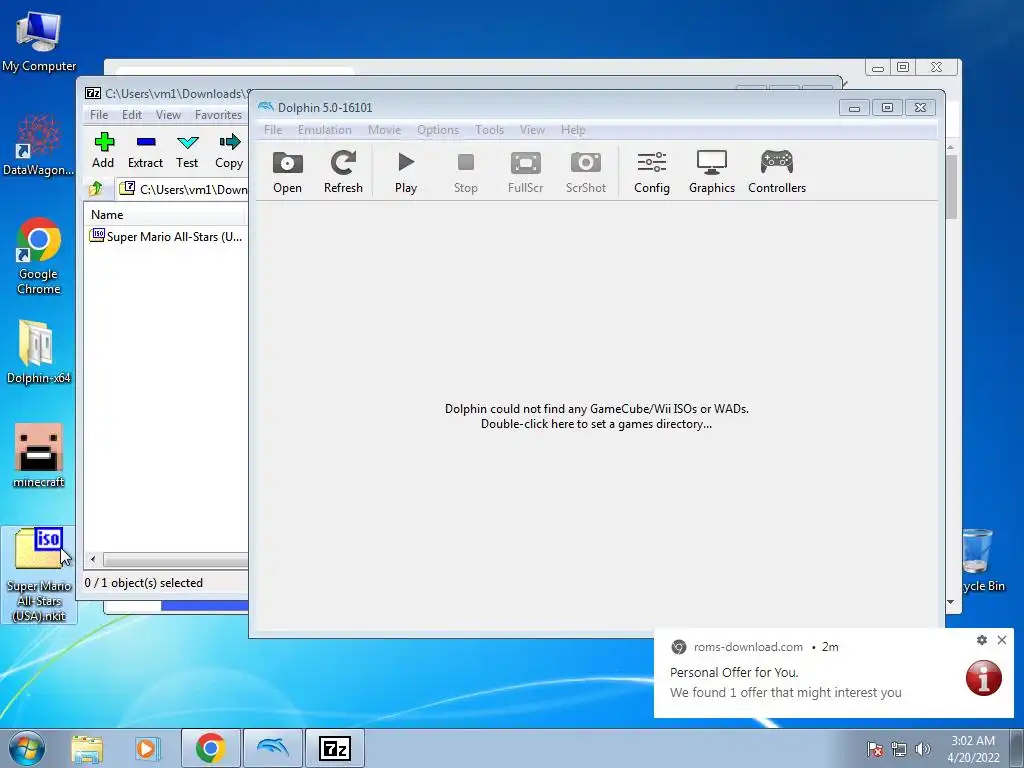This screenshot has height=768, width=1024.
Task: Go up one folder level in 7-Zip
Action: [x=95, y=189]
